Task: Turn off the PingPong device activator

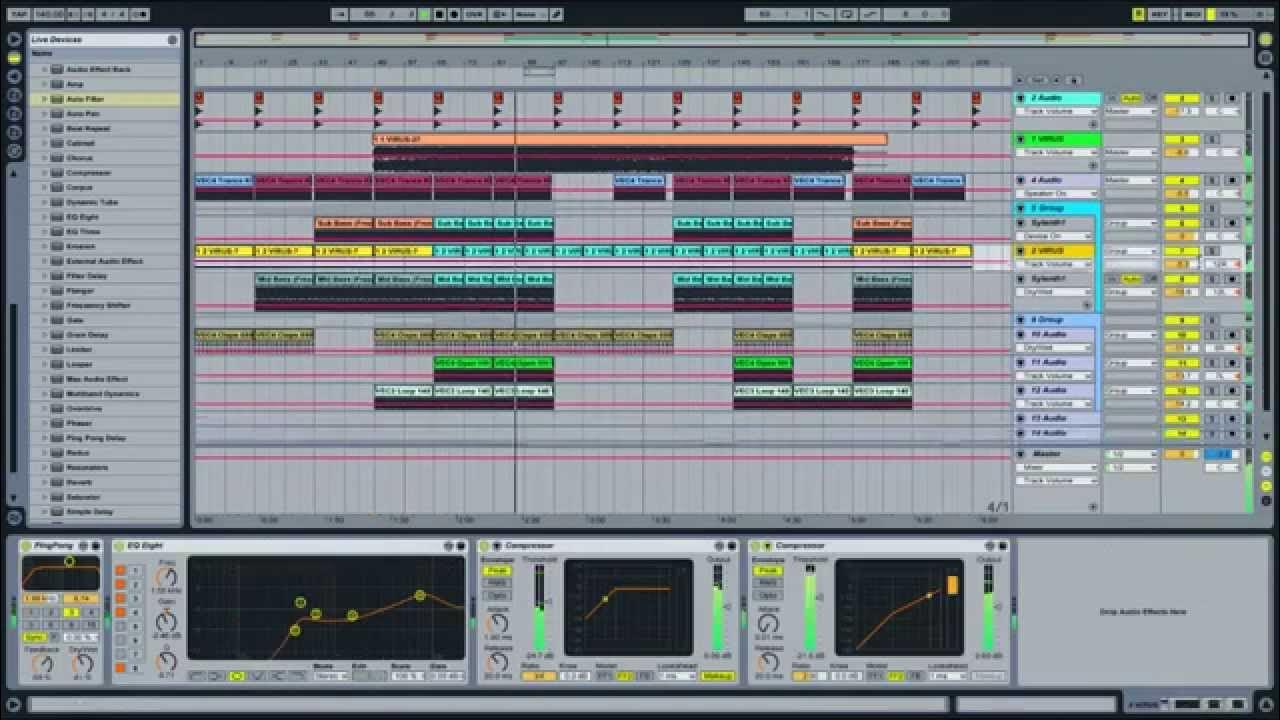Action: (x=27, y=546)
